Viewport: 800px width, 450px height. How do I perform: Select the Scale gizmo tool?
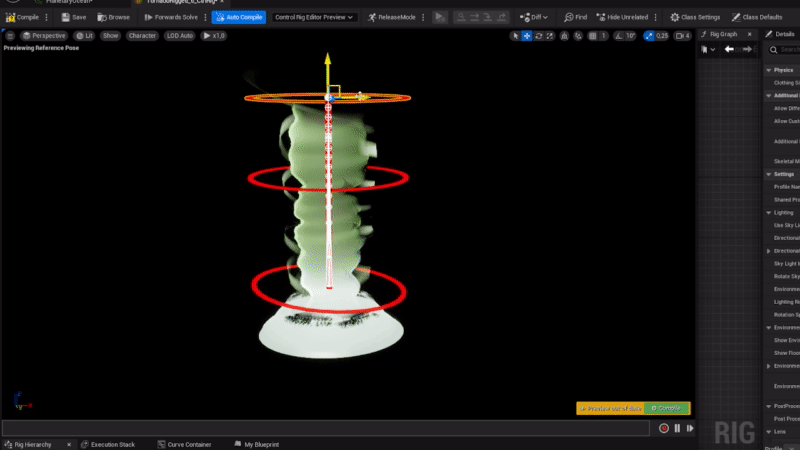click(549, 36)
